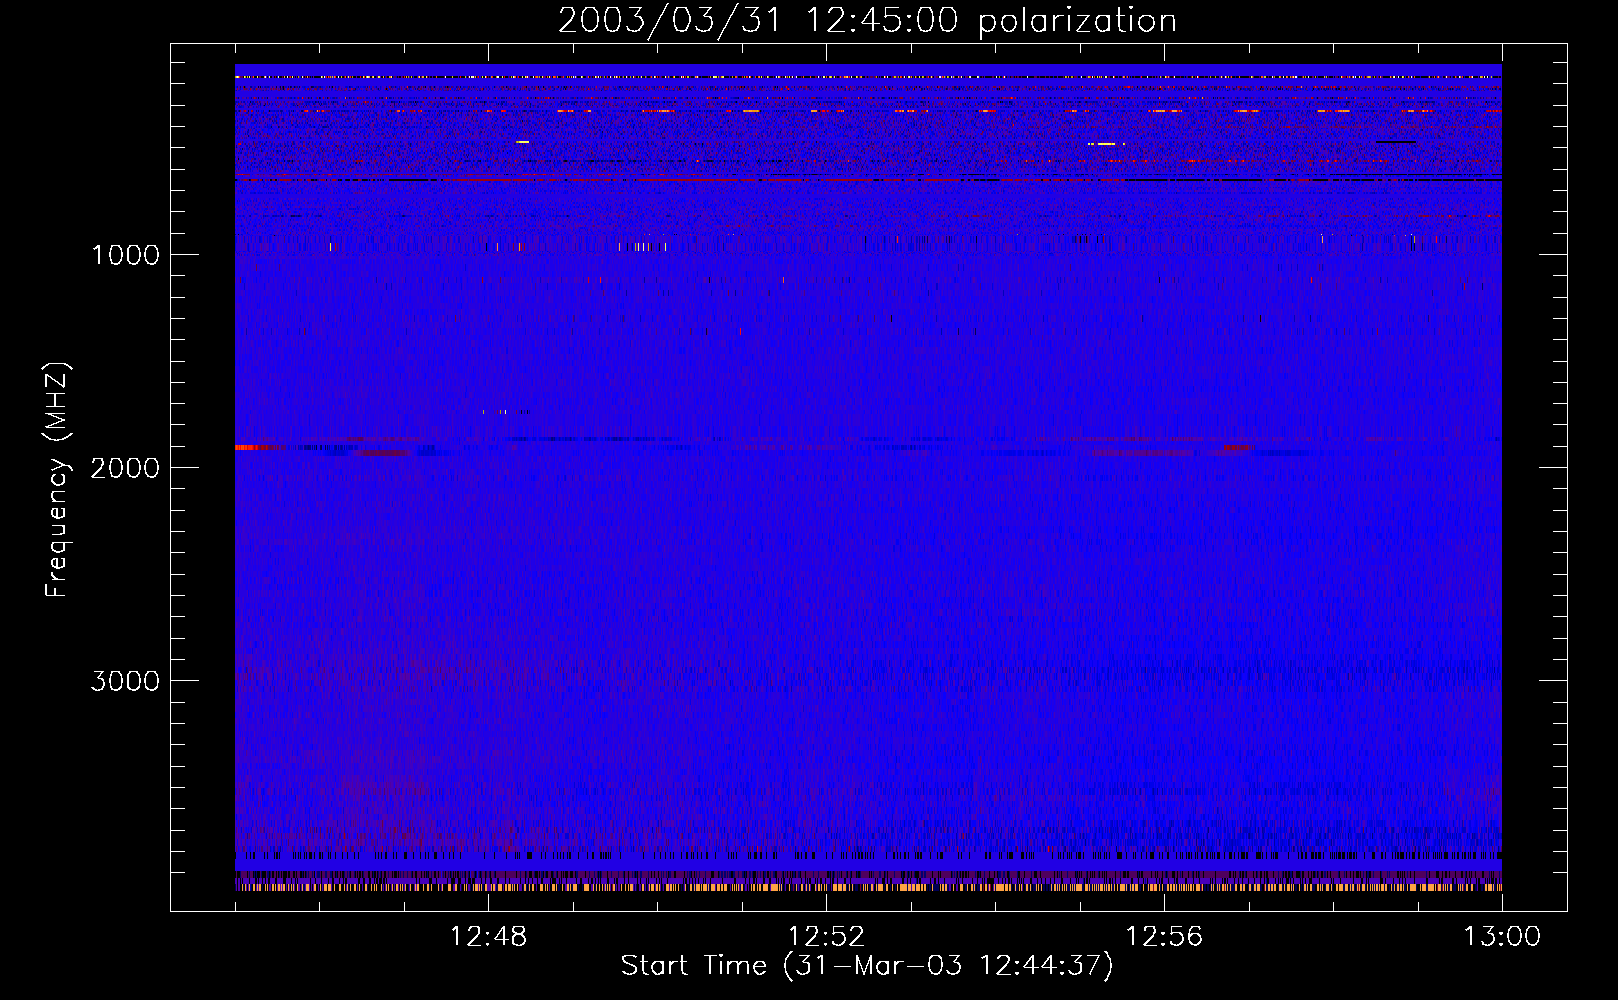Click the plot title '2003/03/31 12:45:00 polarization'
The width and height of the screenshot is (1618, 1000).
pyautogui.click(x=867, y=21)
